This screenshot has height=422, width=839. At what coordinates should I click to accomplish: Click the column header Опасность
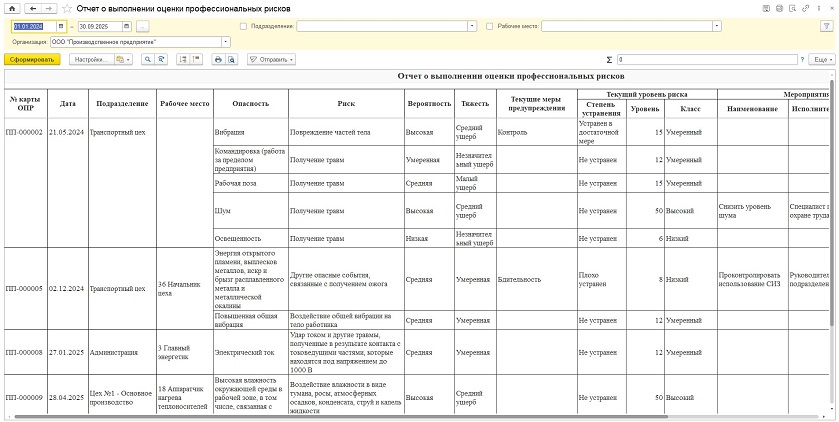pyautogui.click(x=250, y=104)
